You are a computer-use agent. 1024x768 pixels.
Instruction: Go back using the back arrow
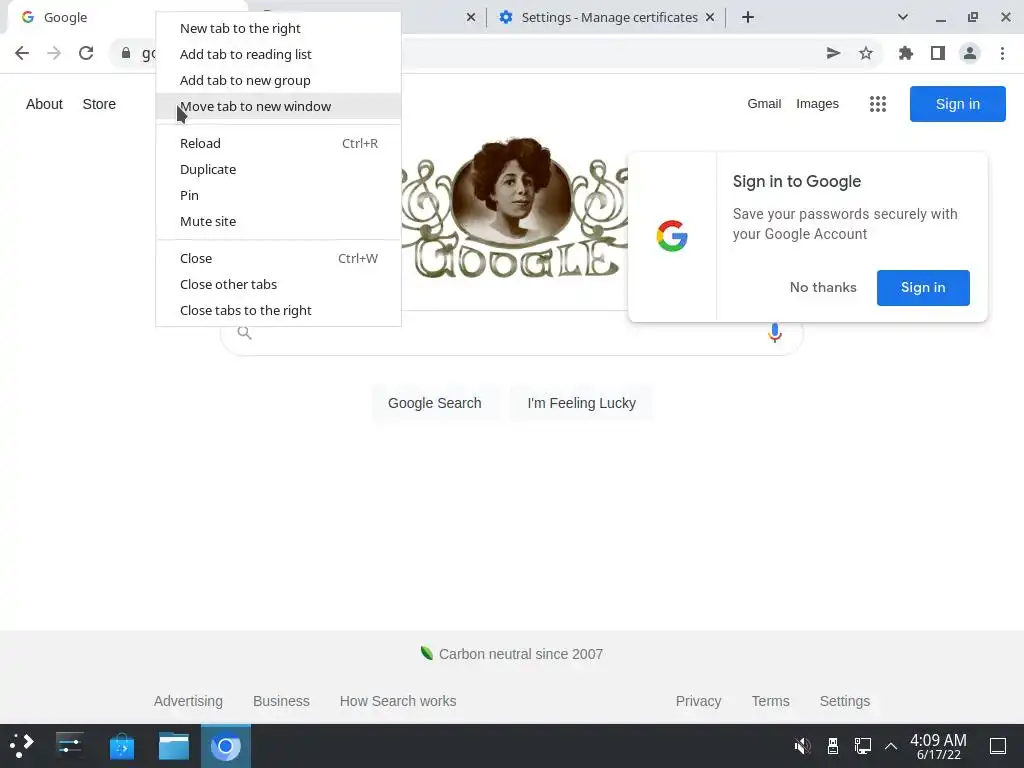(22, 53)
